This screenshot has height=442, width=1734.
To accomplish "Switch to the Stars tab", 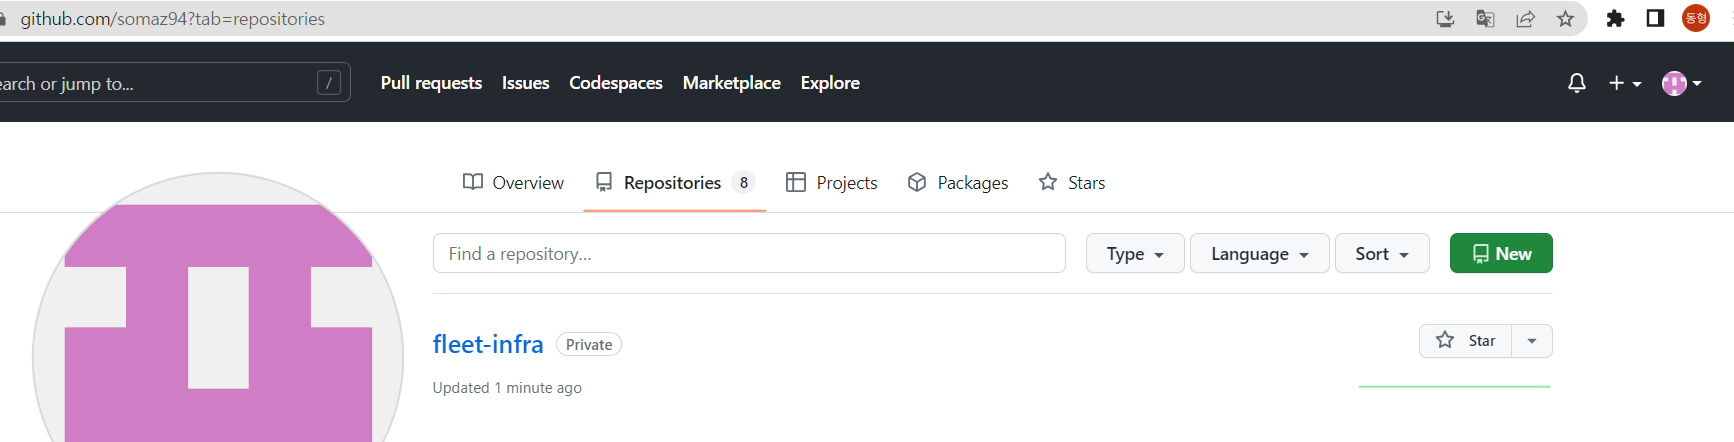I will tap(1072, 182).
